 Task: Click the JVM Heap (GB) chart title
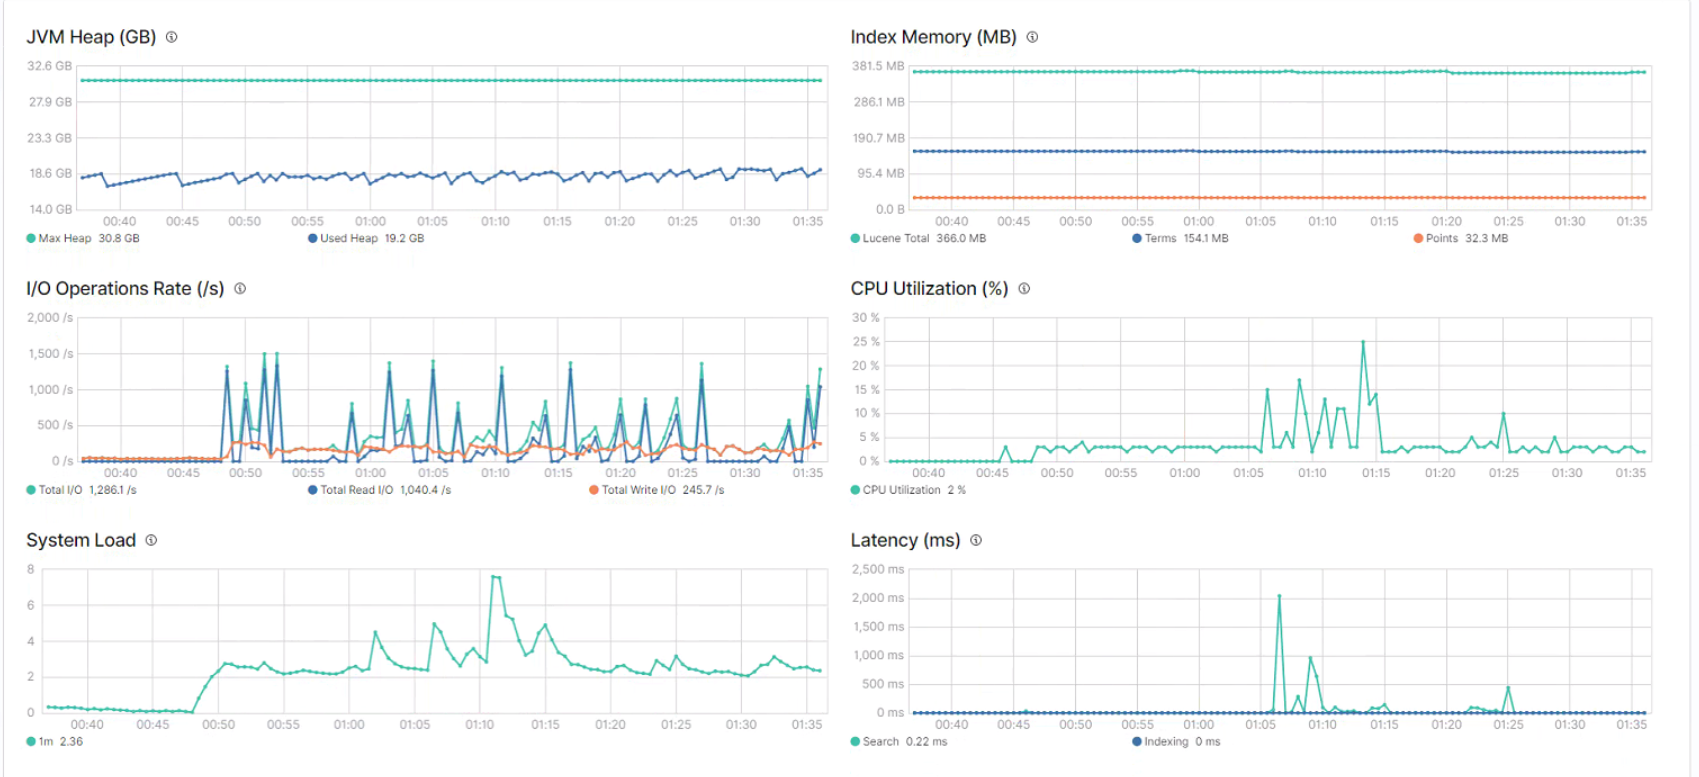point(91,37)
